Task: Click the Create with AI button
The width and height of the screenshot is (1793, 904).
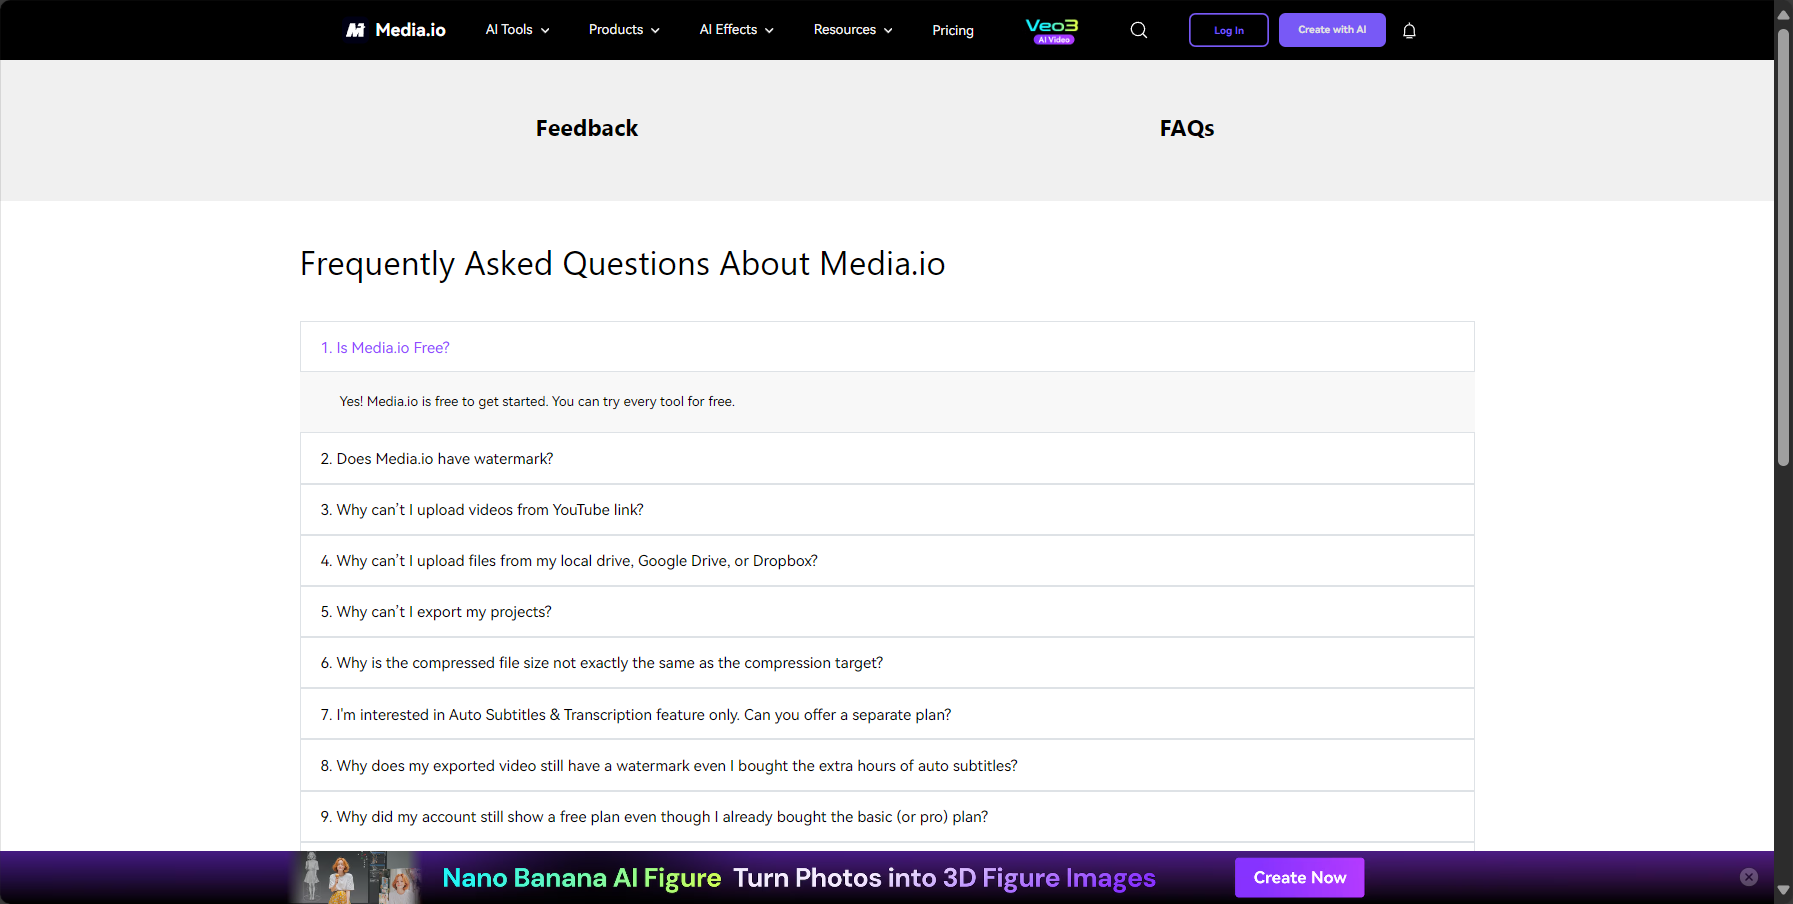Action: [x=1332, y=30]
